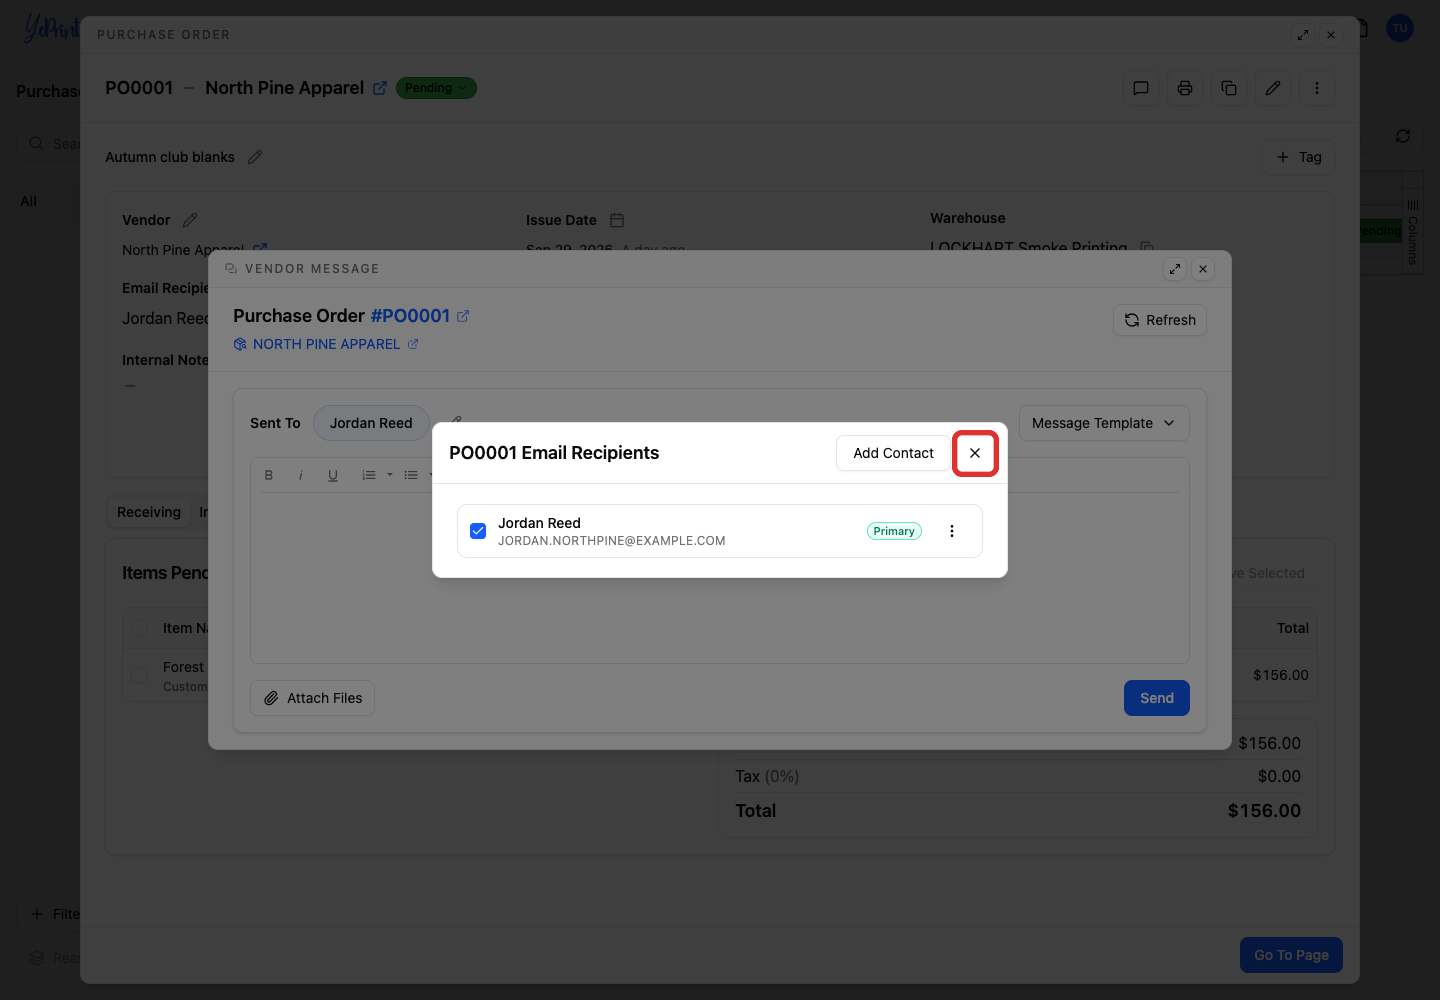Screen dimensions: 1440x1000
Task: Select the numbered list icon
Action: tap(369, 475)
